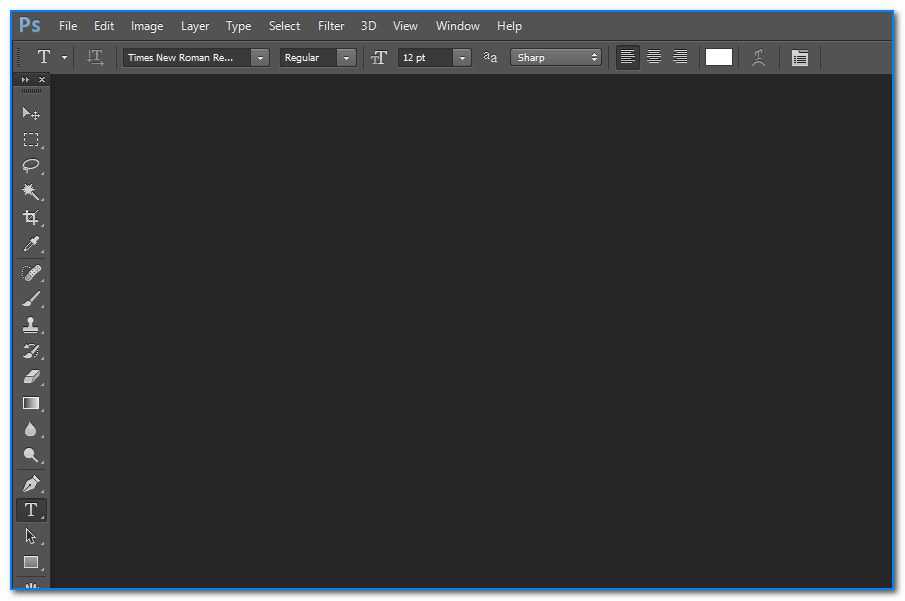Image resolution: width=905 pixels, height=601 pixels.
Task: Select the Lasso tool
Action: coord(31,166)
